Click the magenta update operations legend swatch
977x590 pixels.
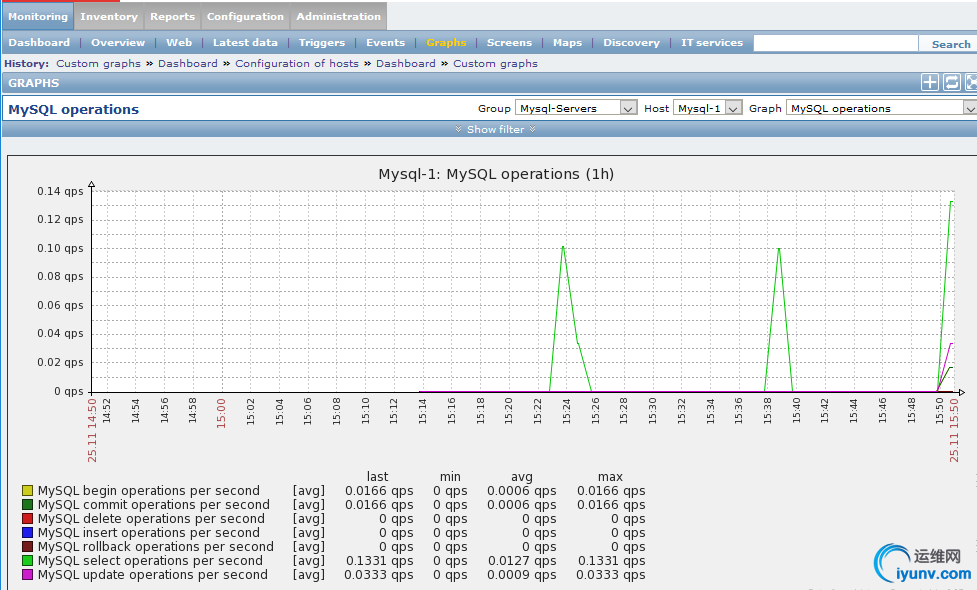click(x=28, y=575)
